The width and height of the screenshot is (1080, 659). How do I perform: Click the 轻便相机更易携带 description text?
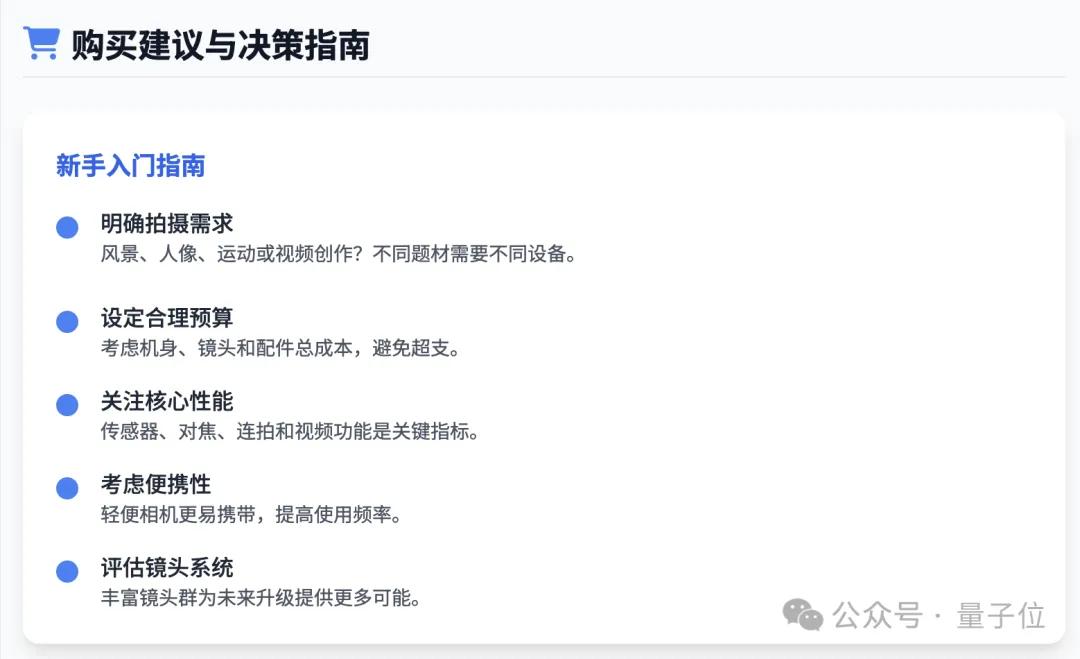click(251, 515)
